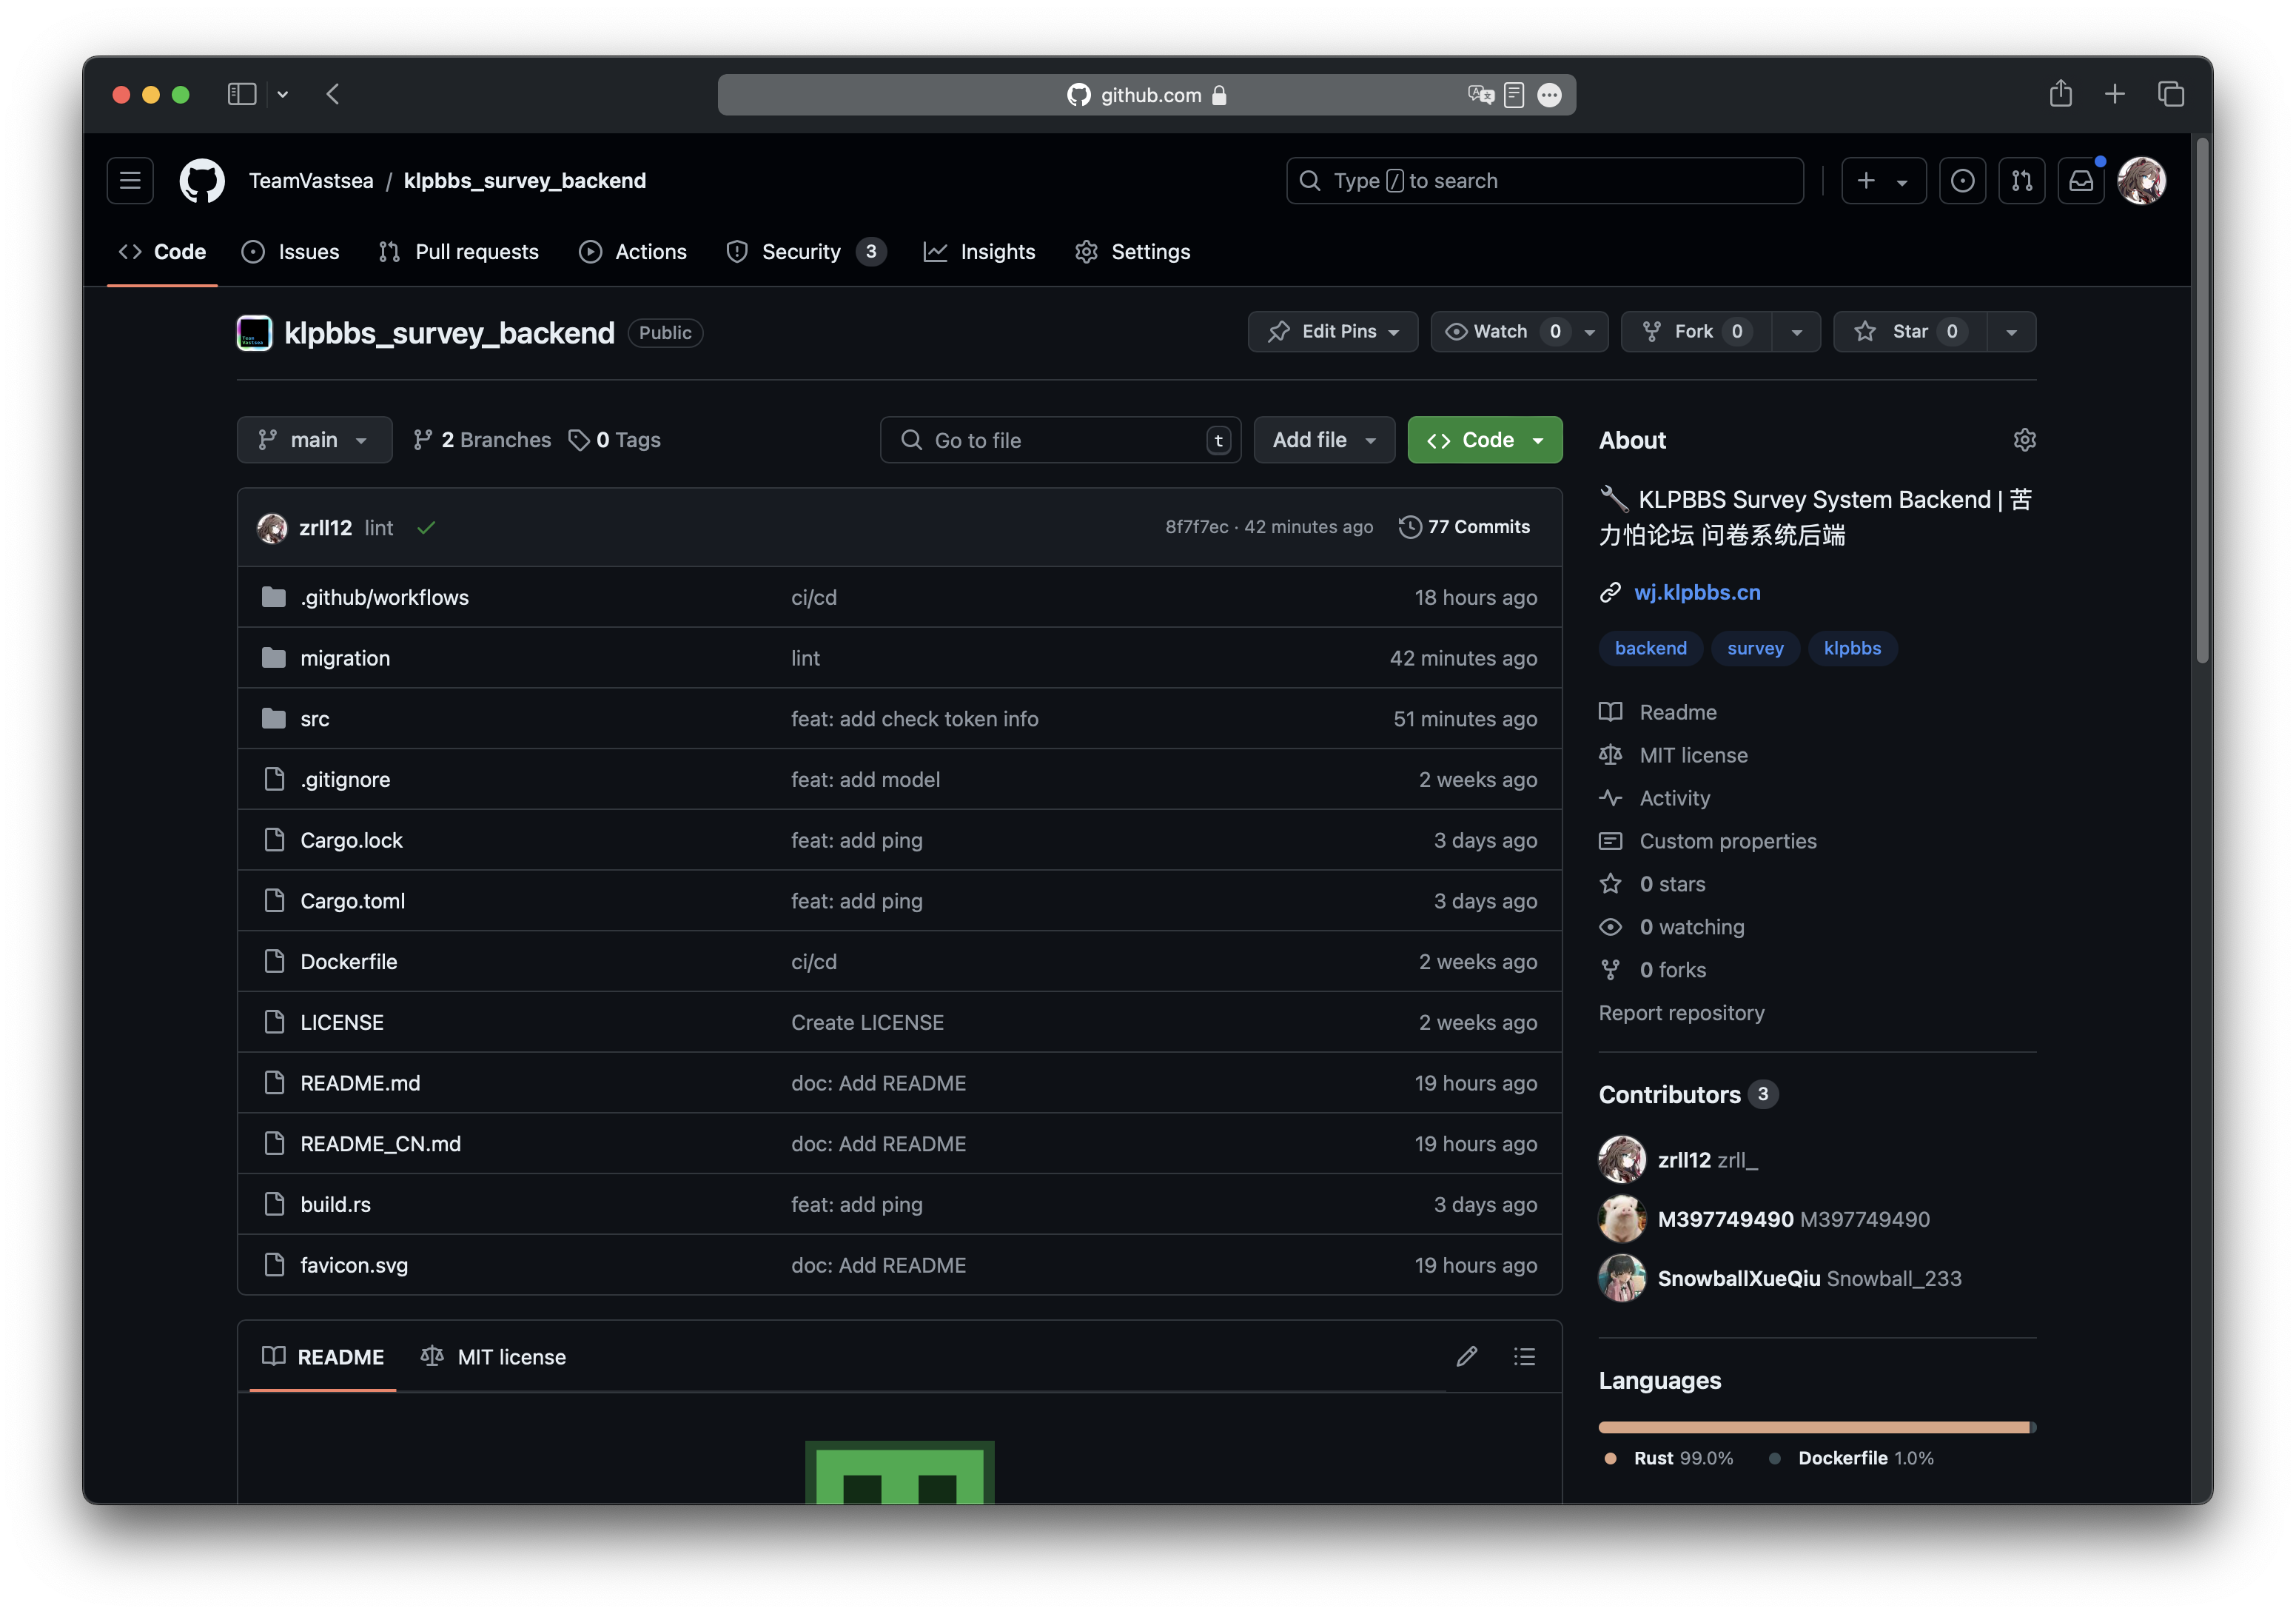2296x1614 pixels.
Task: Open the hamburger navigation menu
Action: click(x=130, y=181)
